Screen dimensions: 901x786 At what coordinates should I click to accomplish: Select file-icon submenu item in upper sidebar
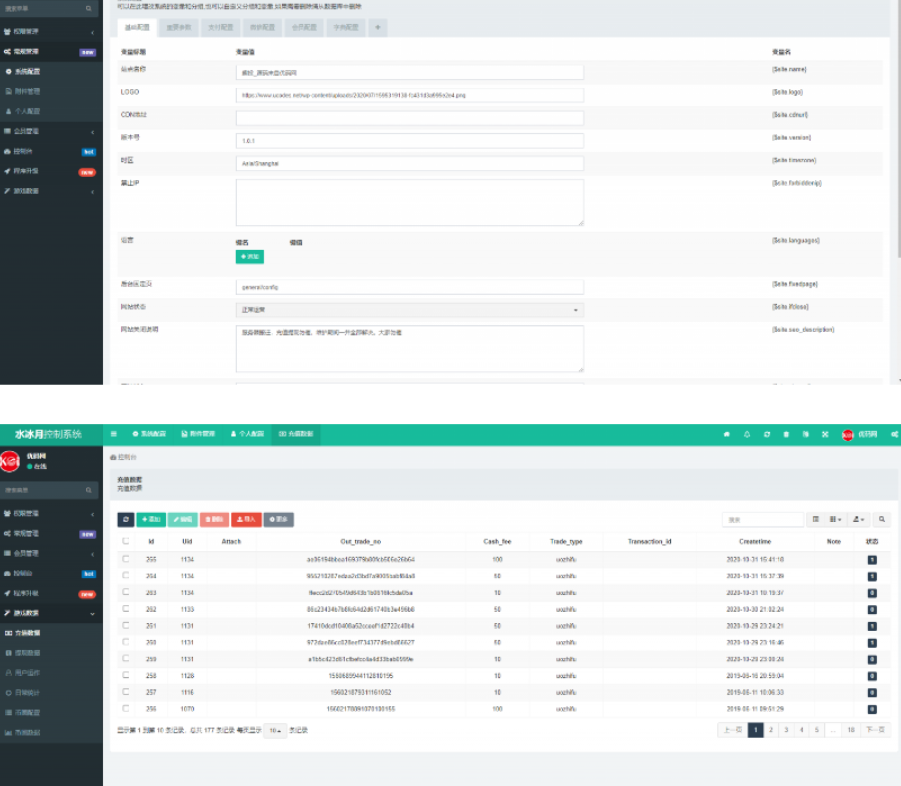(x=51, y=91)
